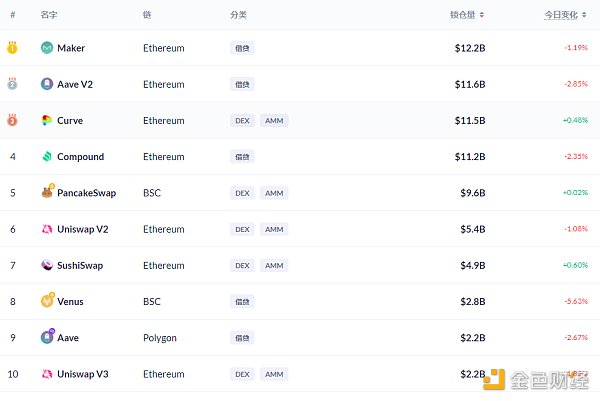Click the Maker protocol logo
The image size is (600, 401).
click(x=47, y=48)
